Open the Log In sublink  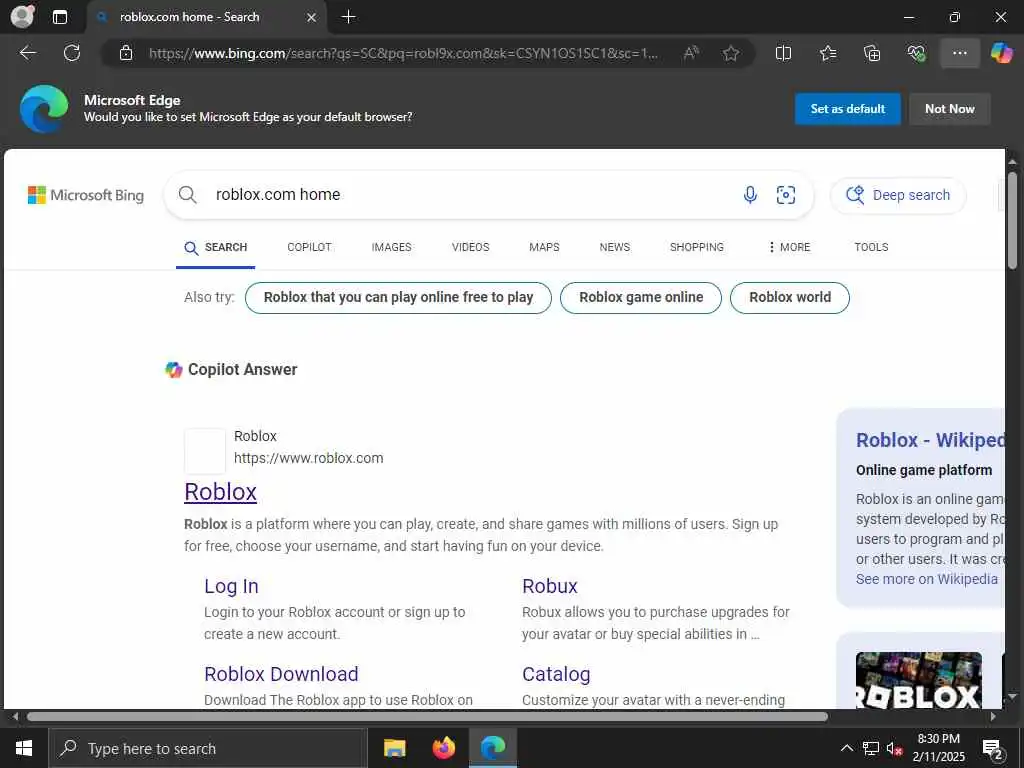tap(231, 586)
